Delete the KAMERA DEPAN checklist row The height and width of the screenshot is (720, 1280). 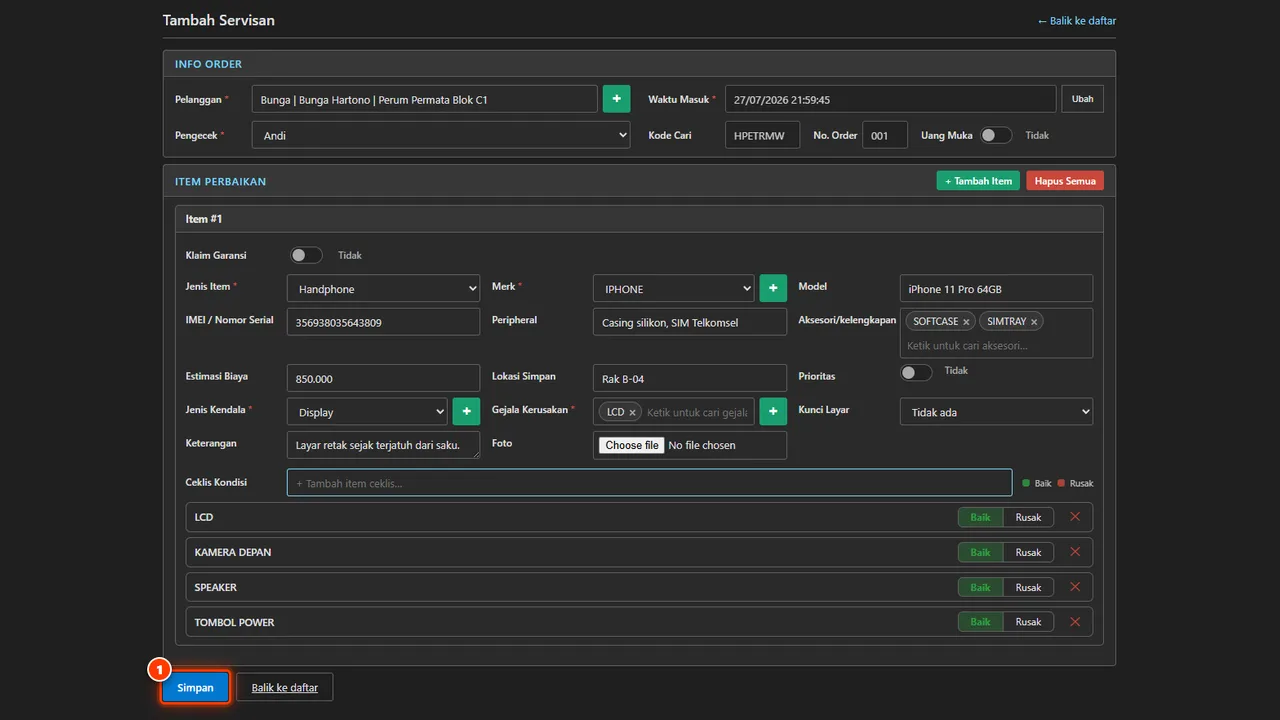point(1075,552)
